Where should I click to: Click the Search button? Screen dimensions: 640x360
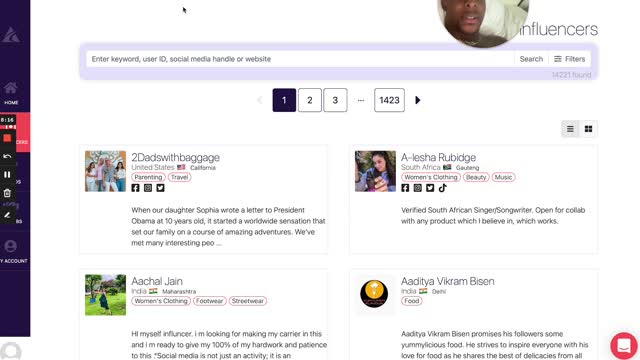[x=531, y=59]
